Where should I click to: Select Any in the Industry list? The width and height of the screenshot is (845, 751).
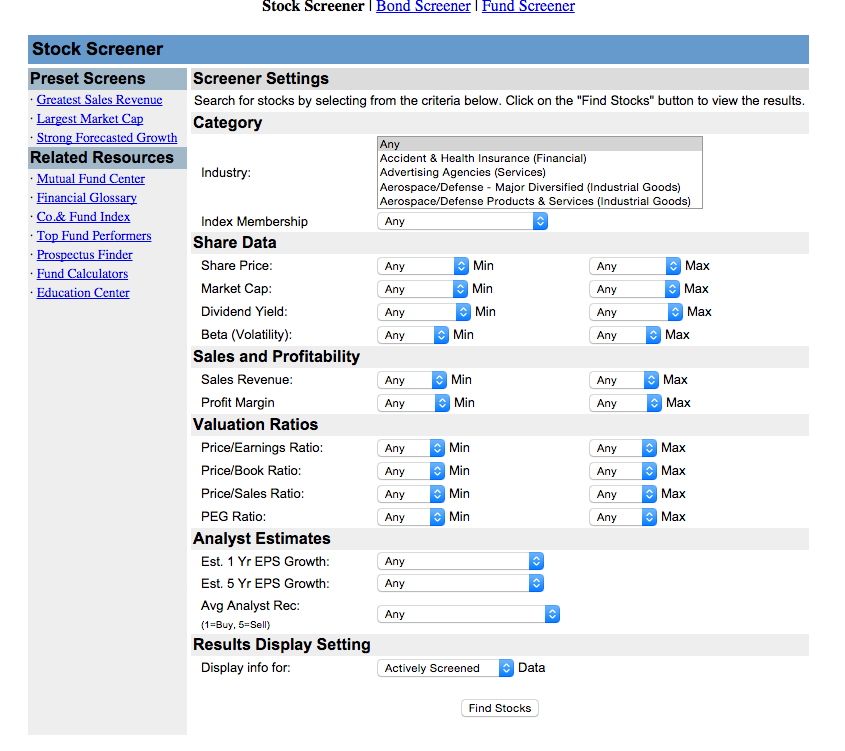539,144
